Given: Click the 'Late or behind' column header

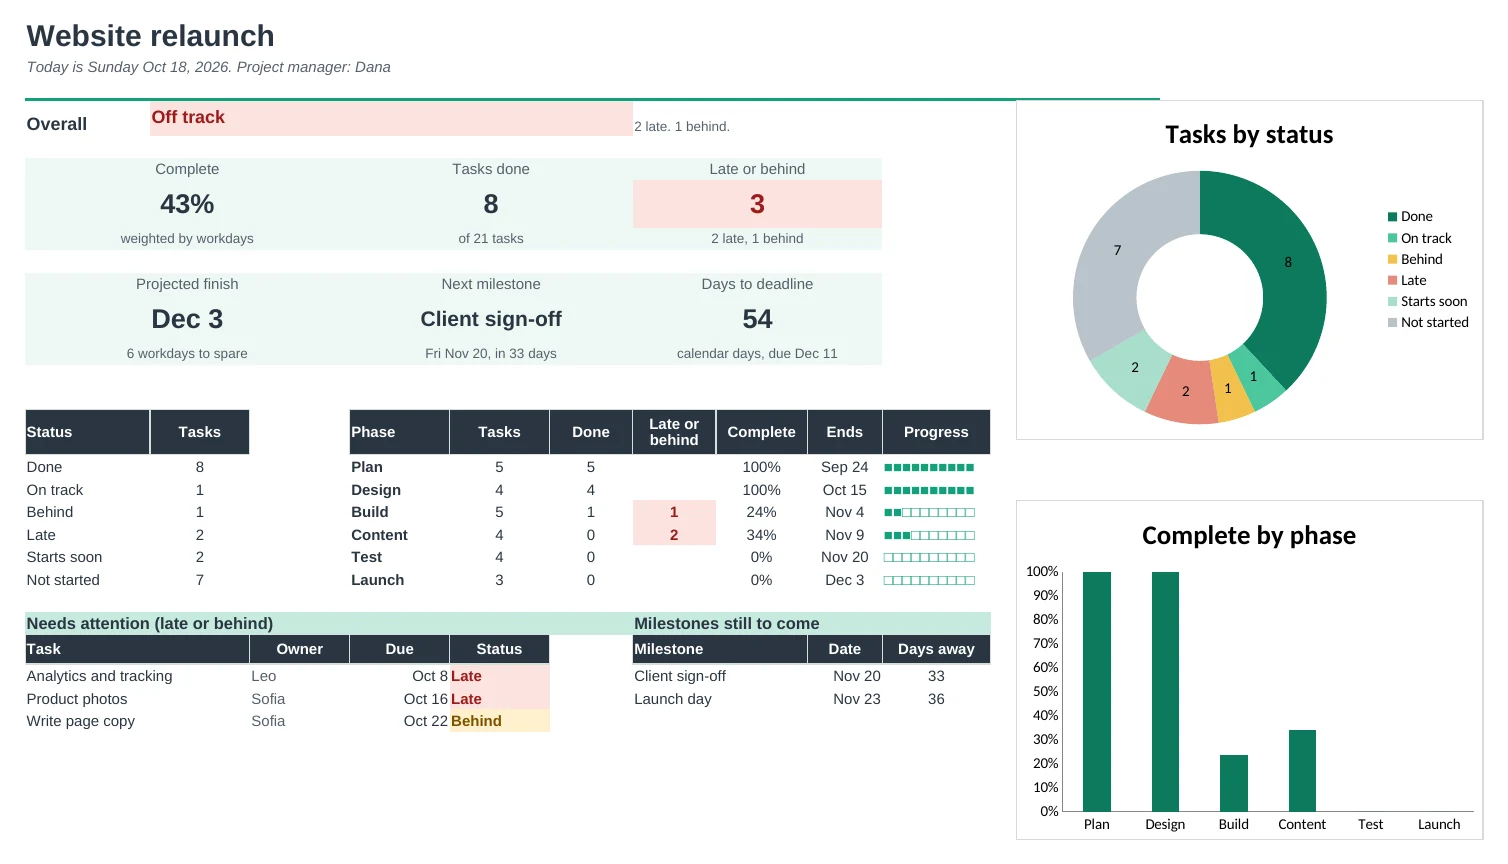Looking at the screenshot, I should 674,432.
